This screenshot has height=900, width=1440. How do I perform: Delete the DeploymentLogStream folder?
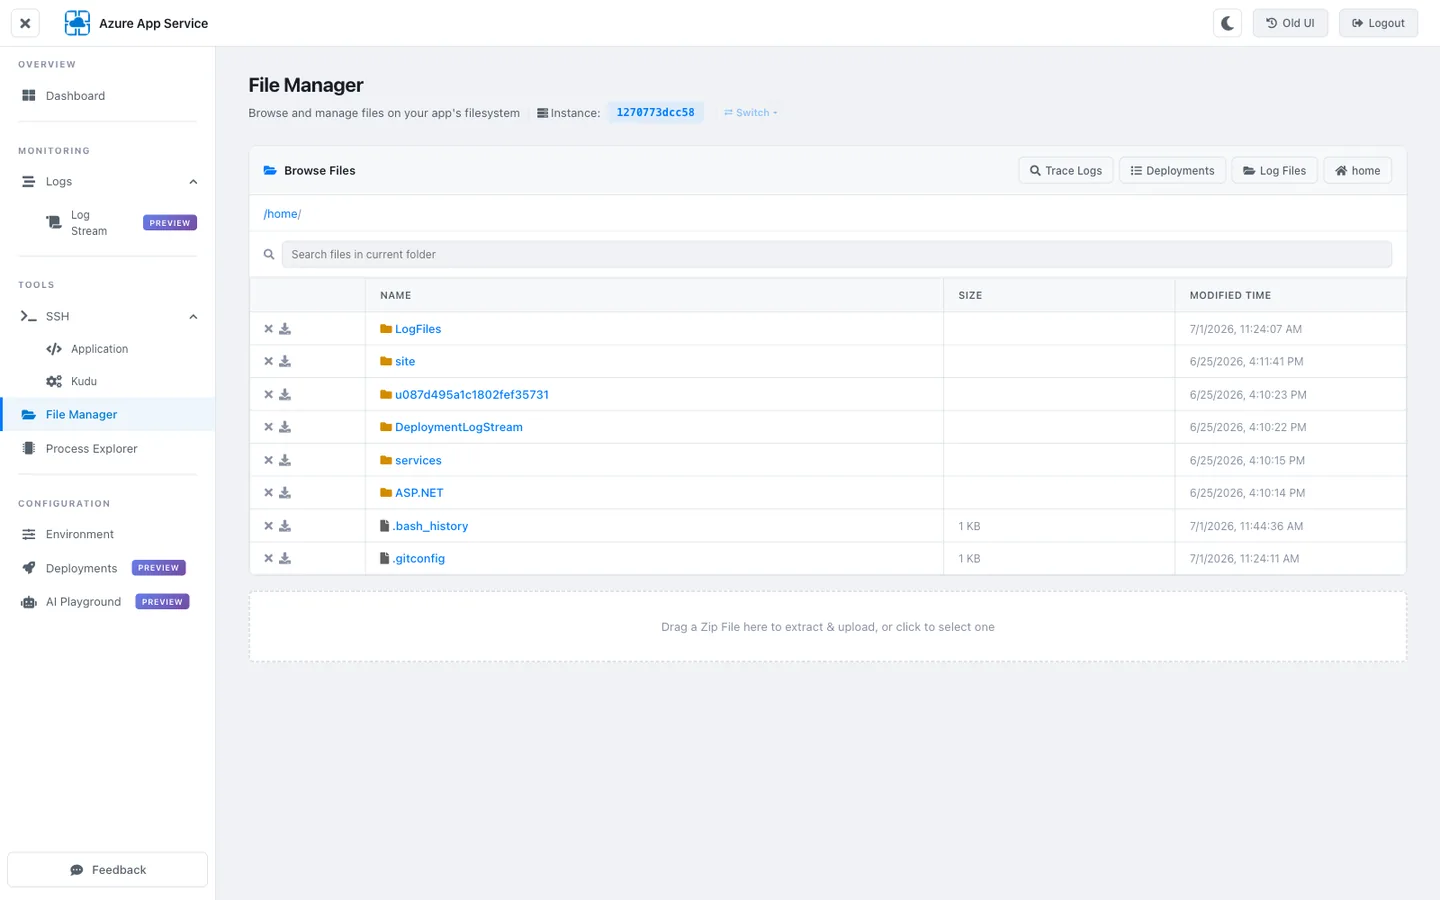268,427
